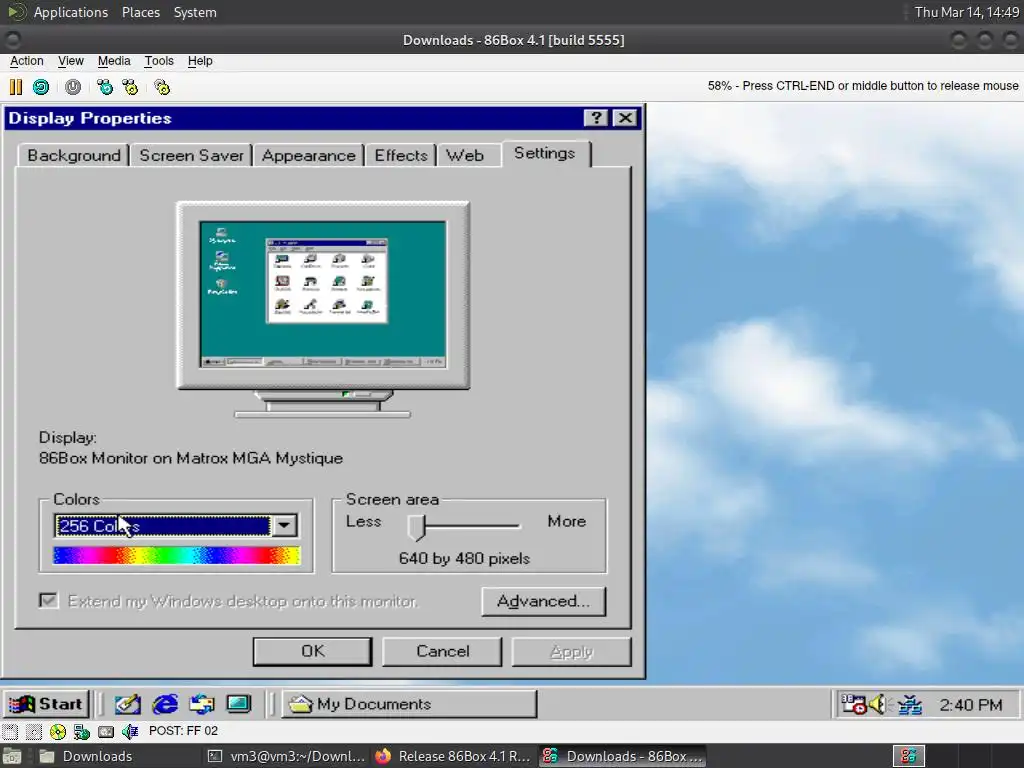
Task: Click the show desktop icon on the host bottom panel
Action: point(12,756)
